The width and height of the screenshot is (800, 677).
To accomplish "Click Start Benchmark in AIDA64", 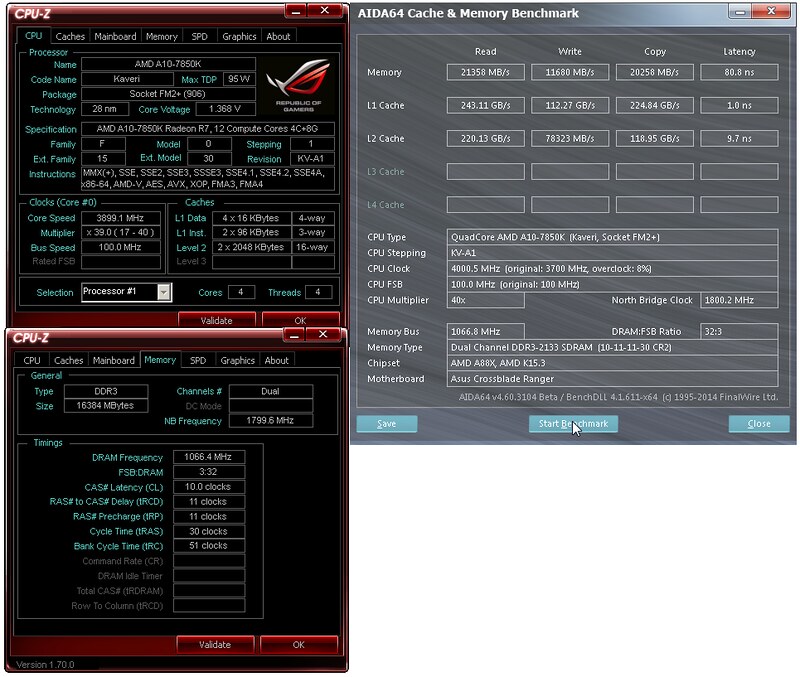I will point(573,423).
